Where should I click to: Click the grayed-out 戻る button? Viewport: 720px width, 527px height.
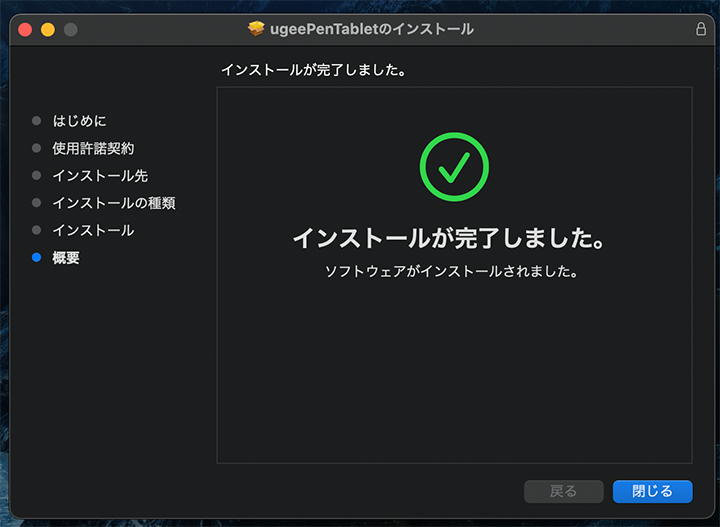click(564, 491)
